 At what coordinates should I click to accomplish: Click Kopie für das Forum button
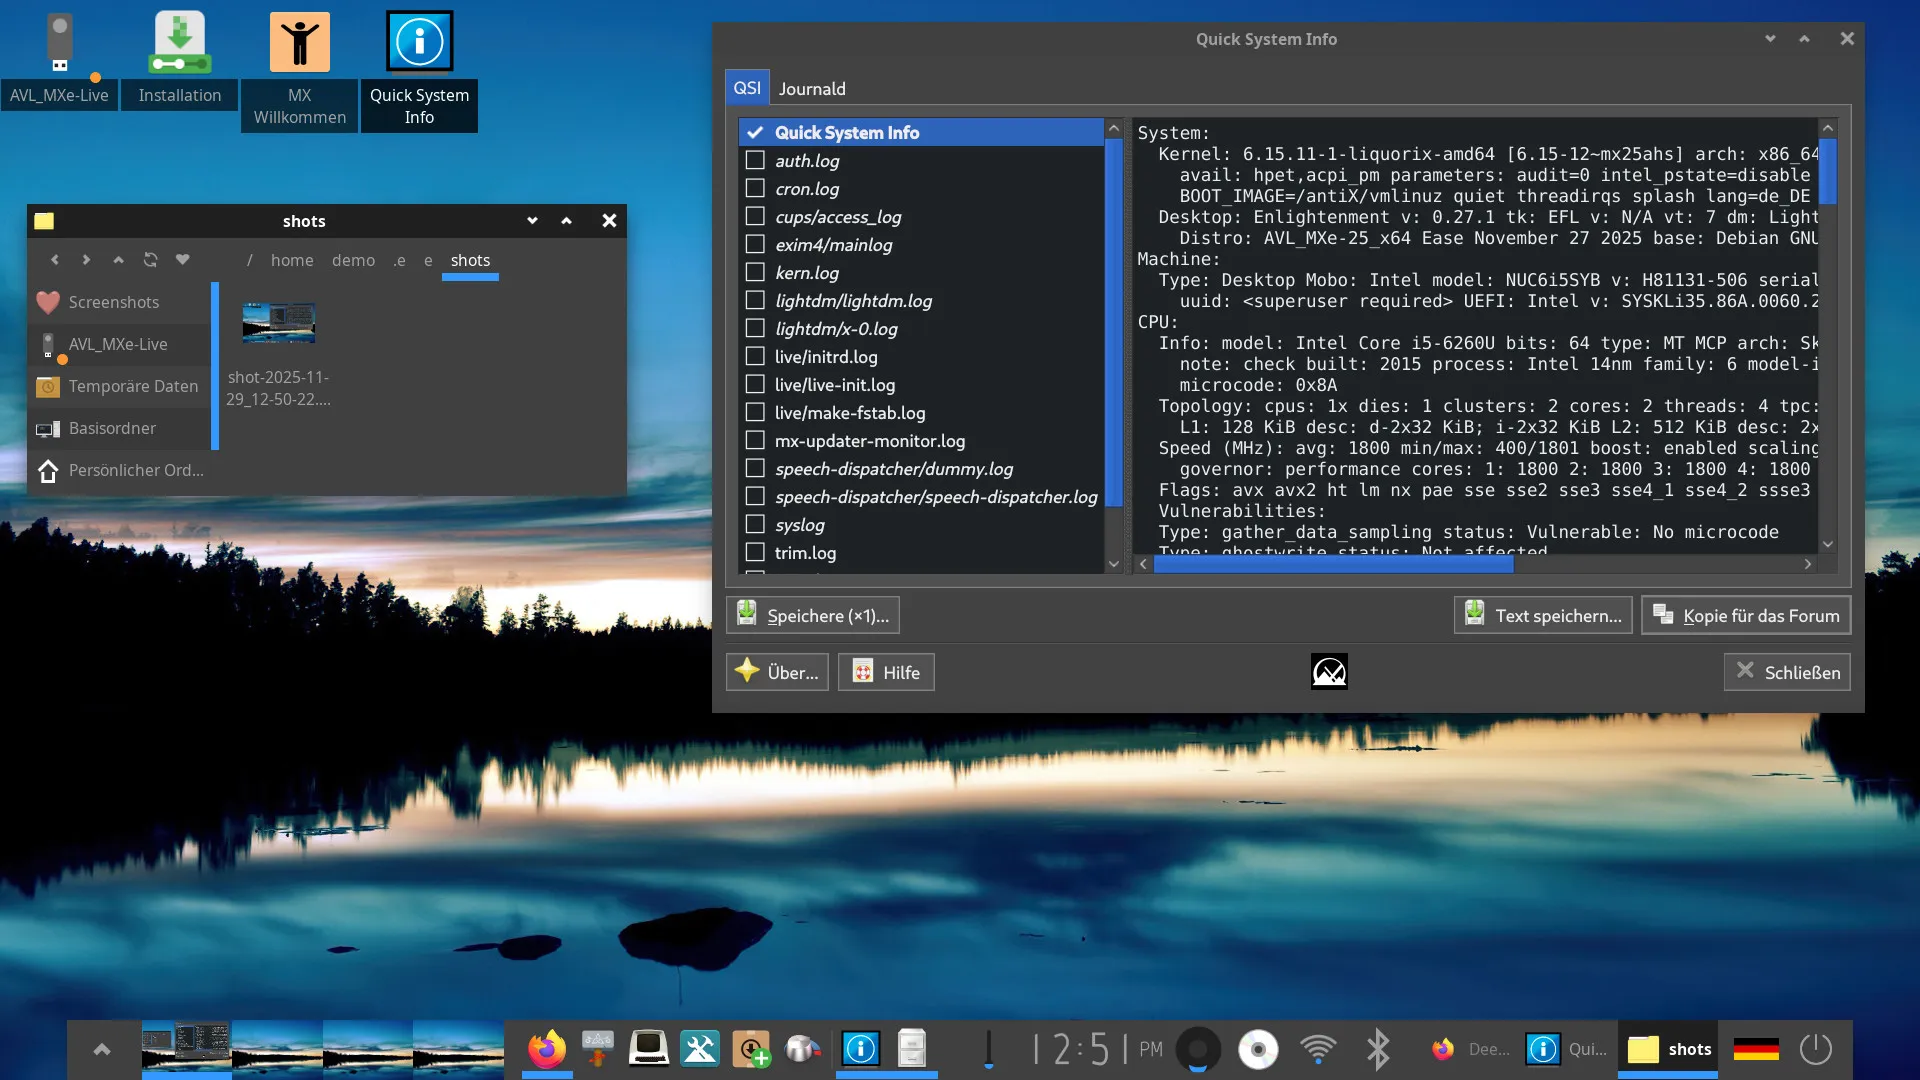click(x=1746, y=616)
